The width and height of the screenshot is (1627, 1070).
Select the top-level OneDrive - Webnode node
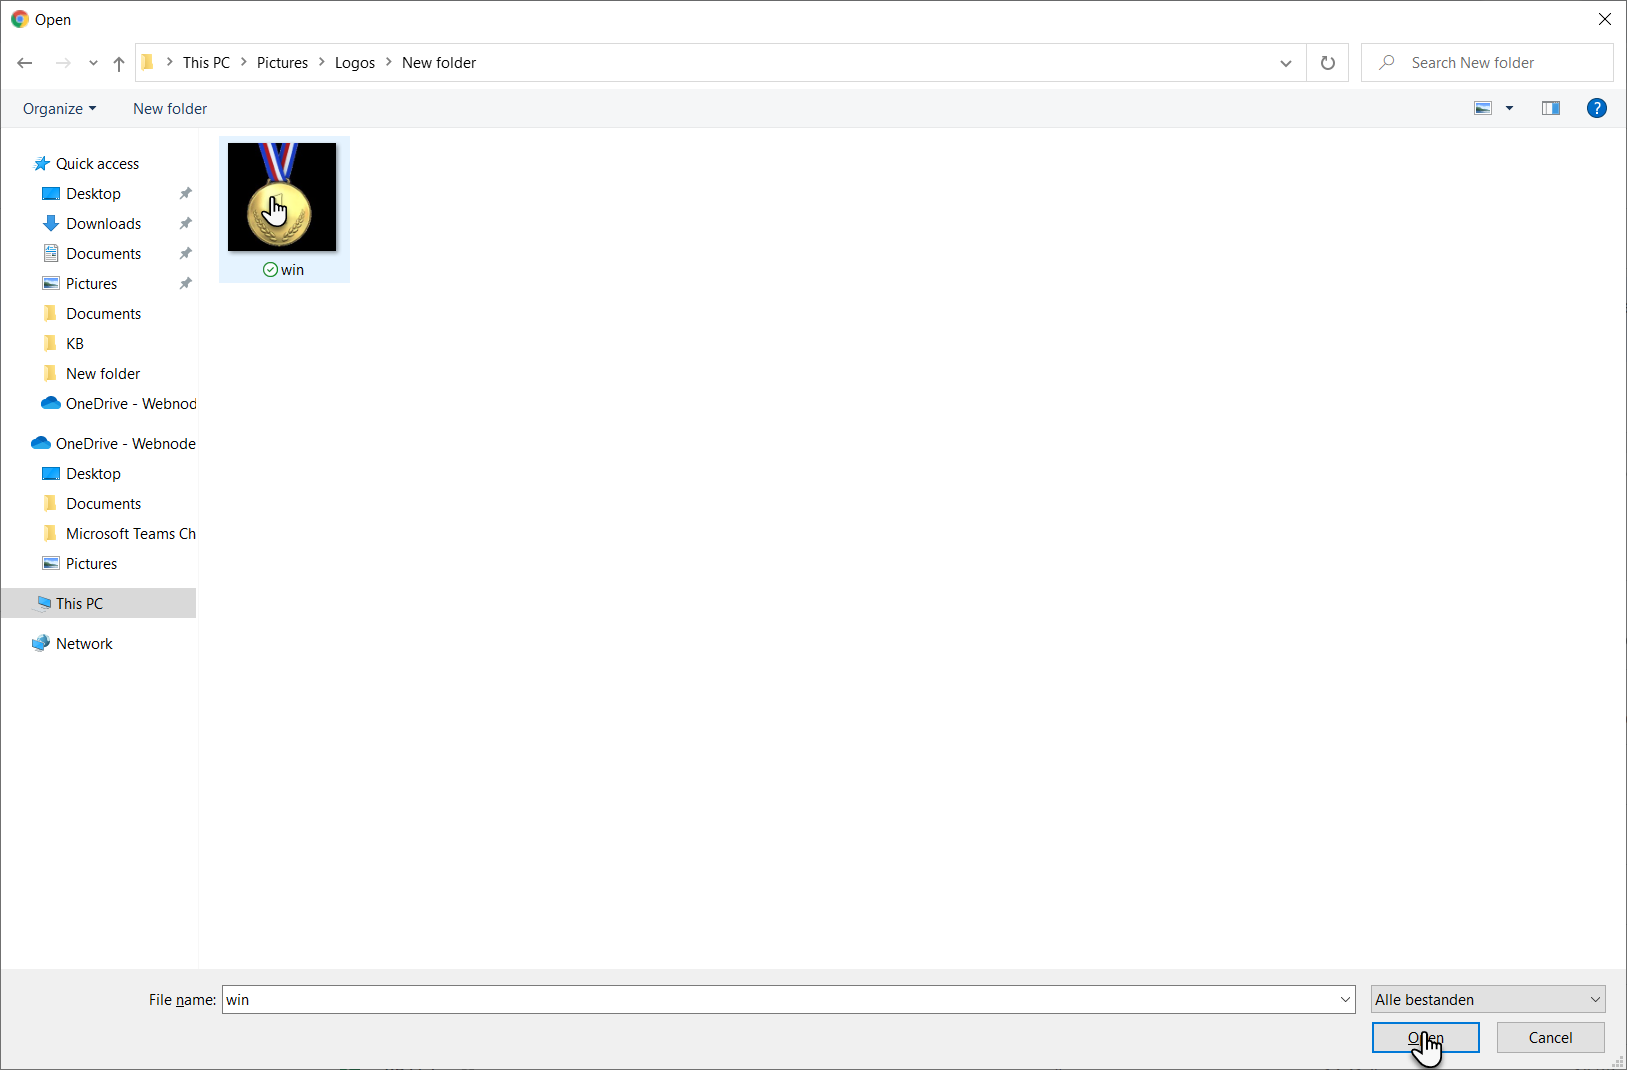pyautogui.click(x=125, y=444)
